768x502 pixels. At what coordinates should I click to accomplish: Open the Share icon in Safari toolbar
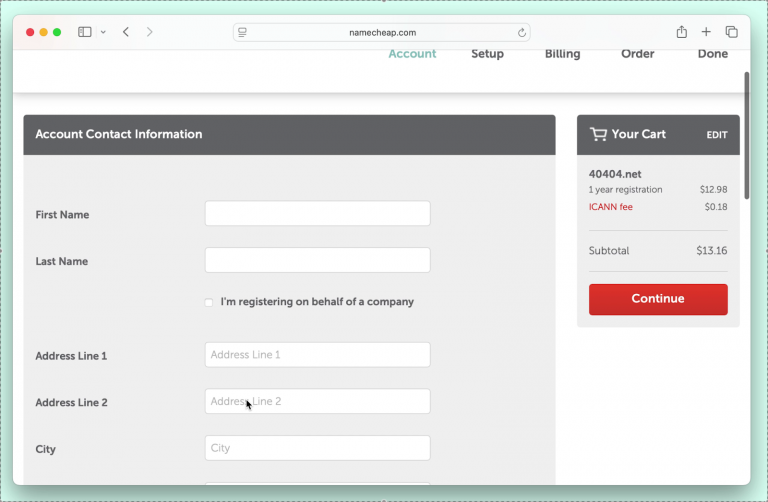click(x=681, y=32)
